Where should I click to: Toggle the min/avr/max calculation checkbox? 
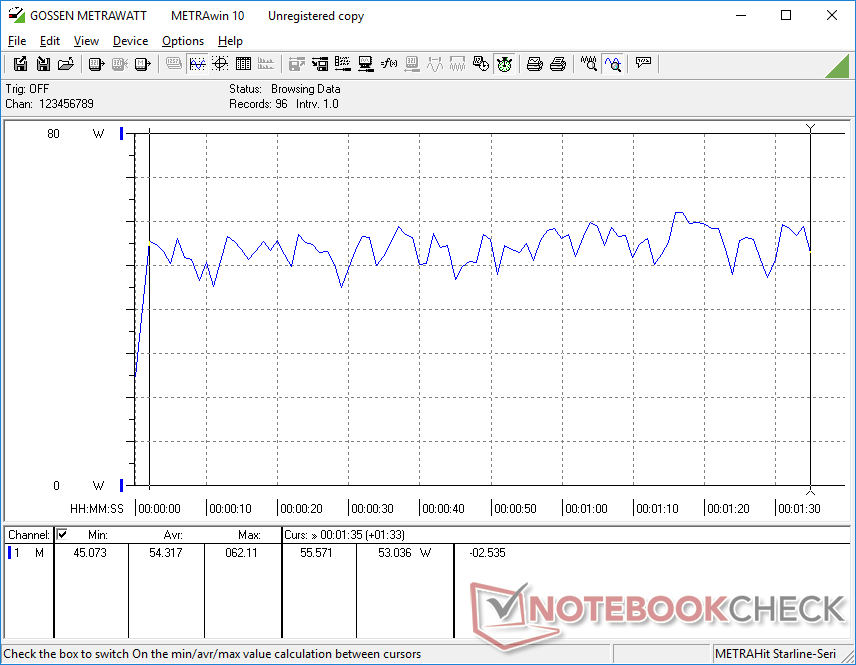pyautogui.click(x=62, y=534)
